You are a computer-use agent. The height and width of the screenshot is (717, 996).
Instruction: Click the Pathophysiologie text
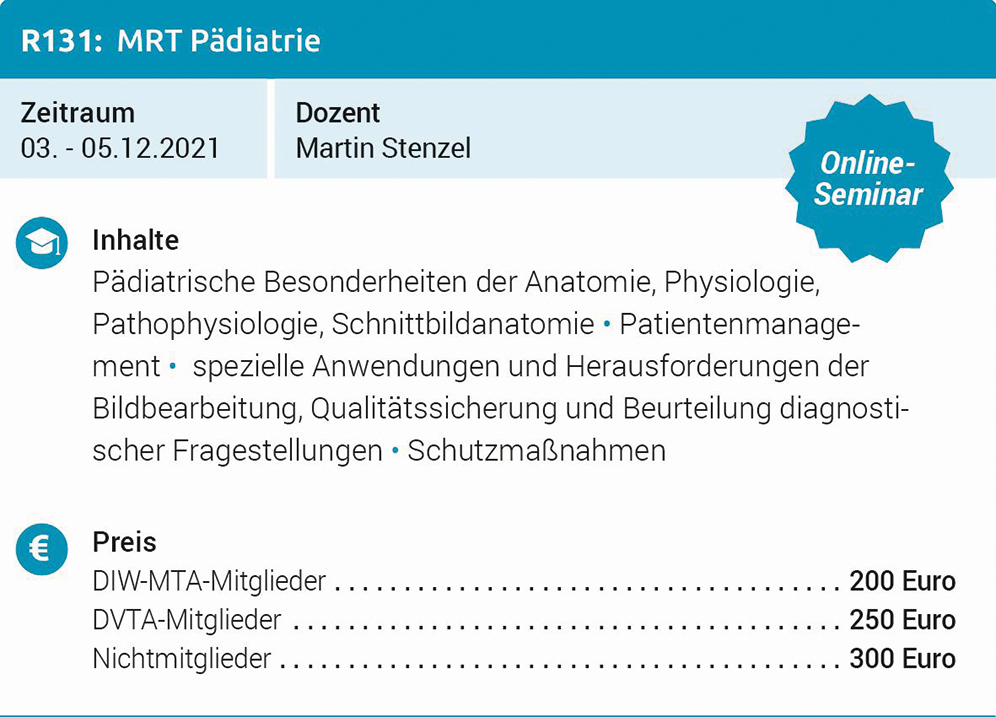click(207, 325)
